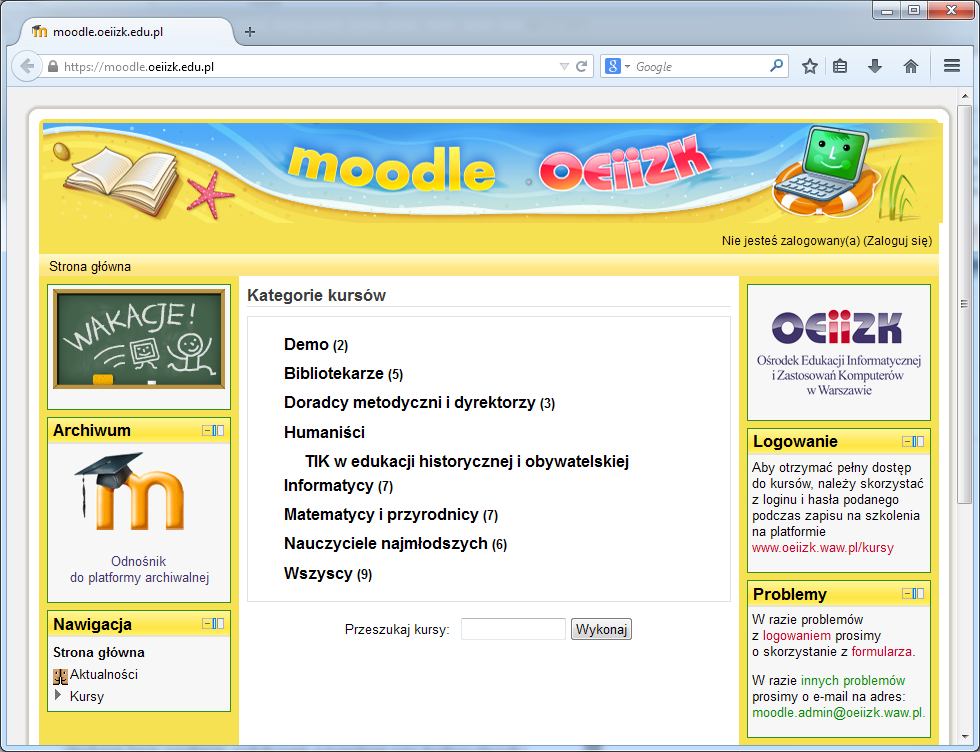The height and width of the screenshot is (752, 980).
Task: Click the moodle.admin@oeiizk.waw.pl email link
Action: (838, 713)
